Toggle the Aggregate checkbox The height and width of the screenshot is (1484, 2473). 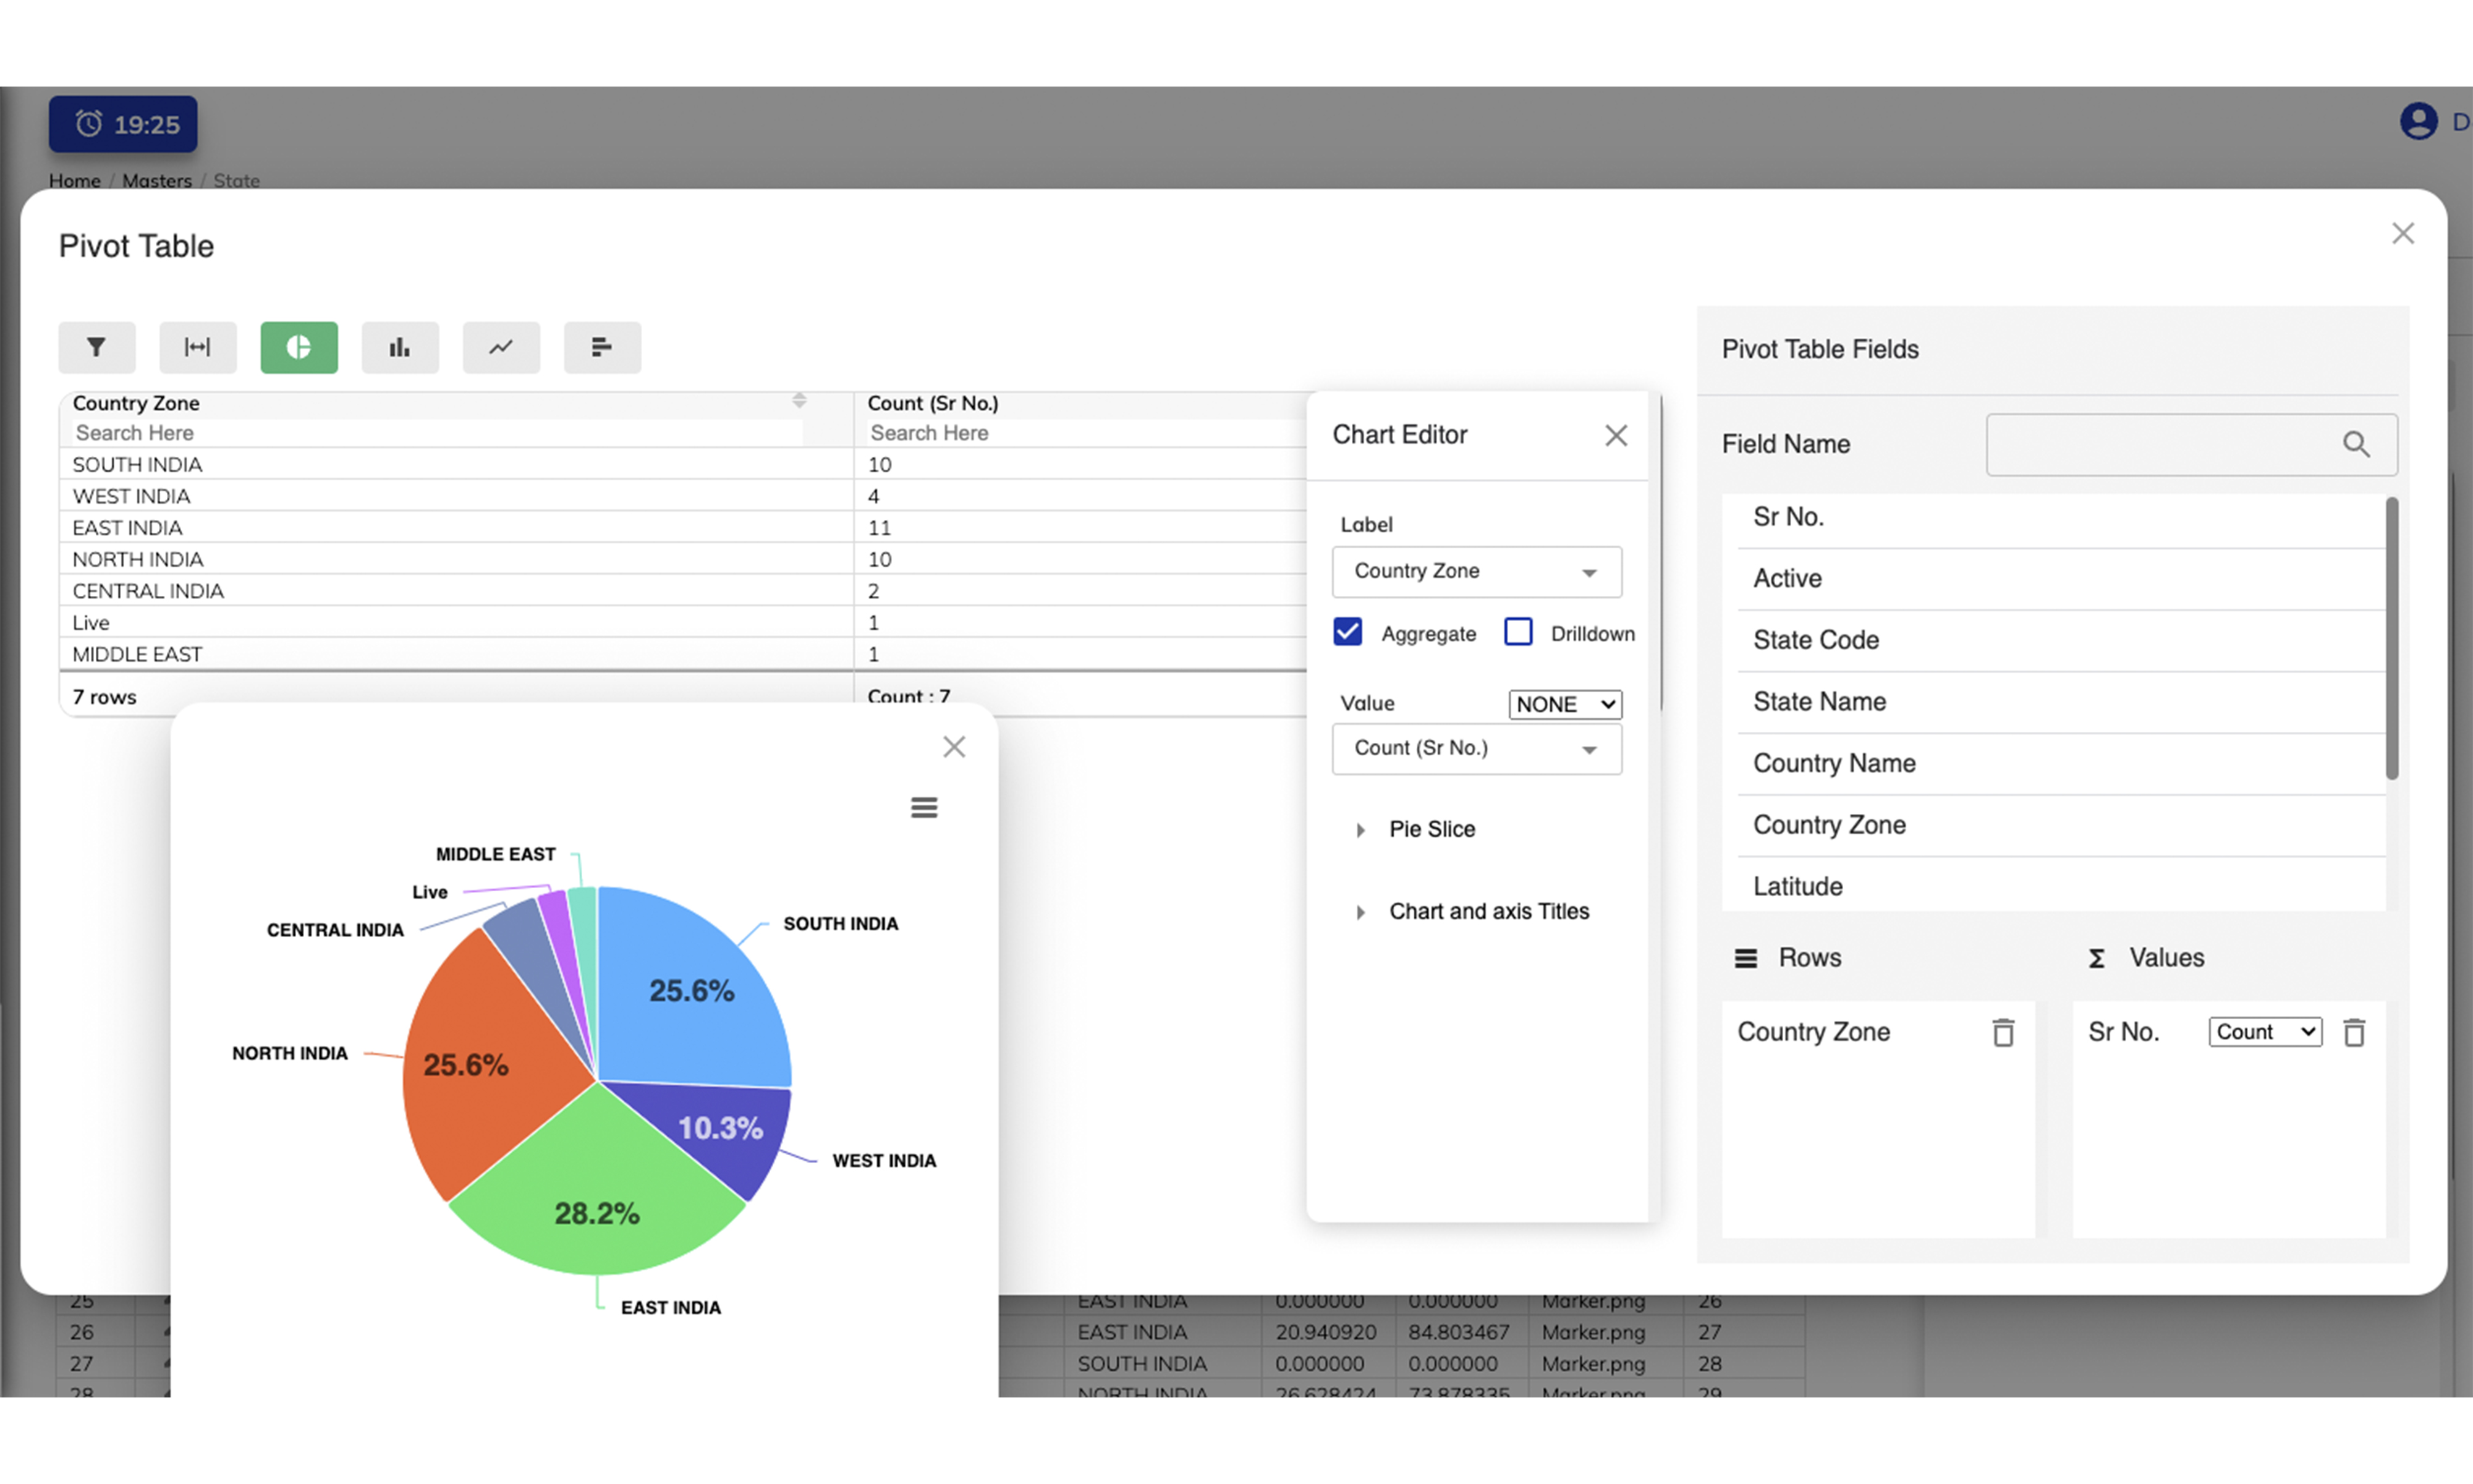(1348, 632)
